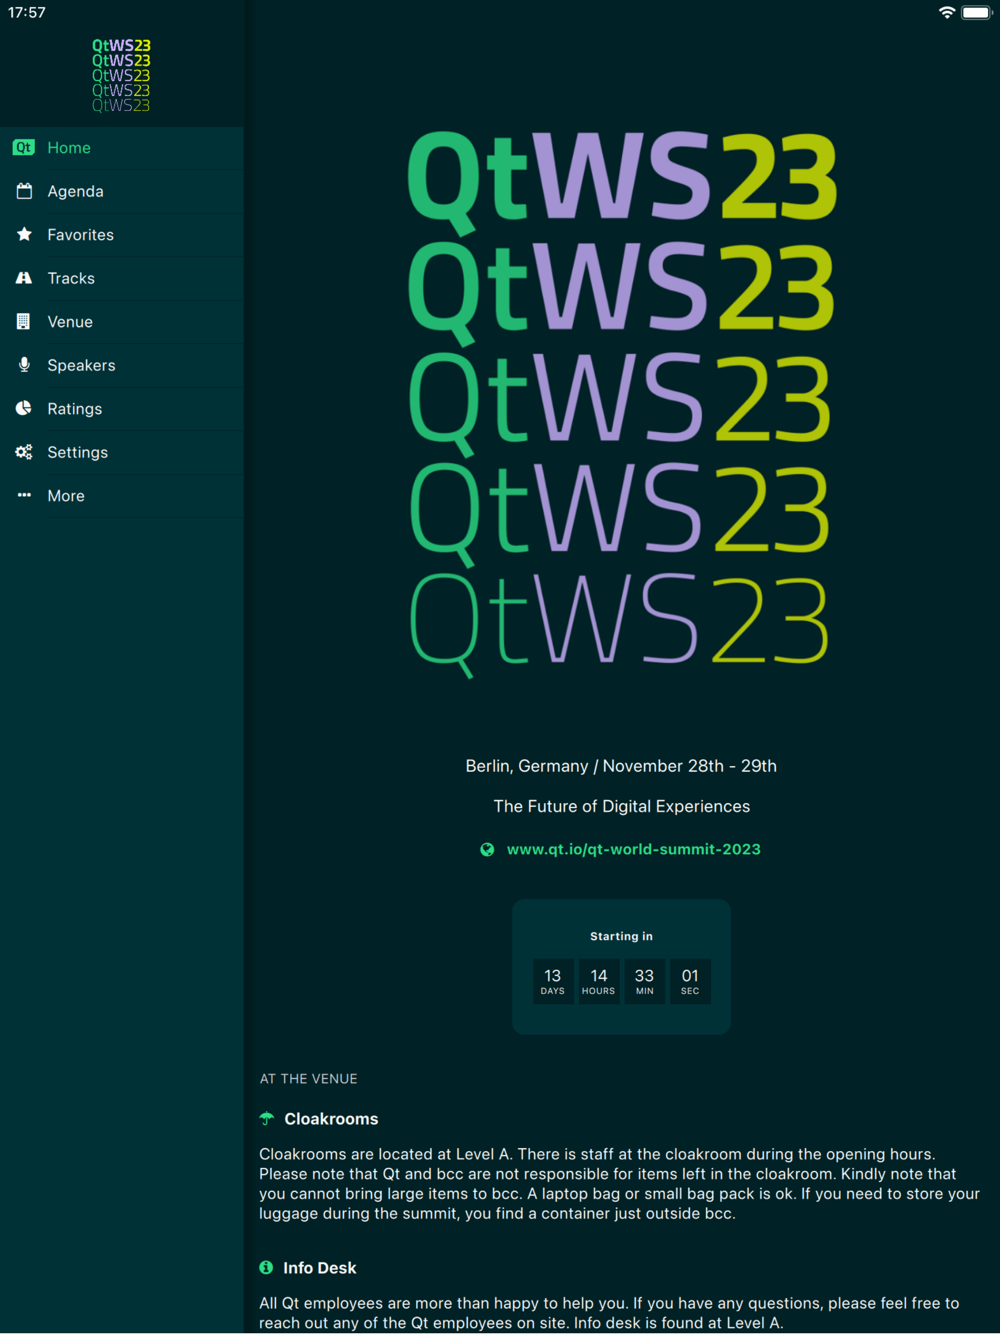Click the Cloakrooms heading

tap(331, 1119)
